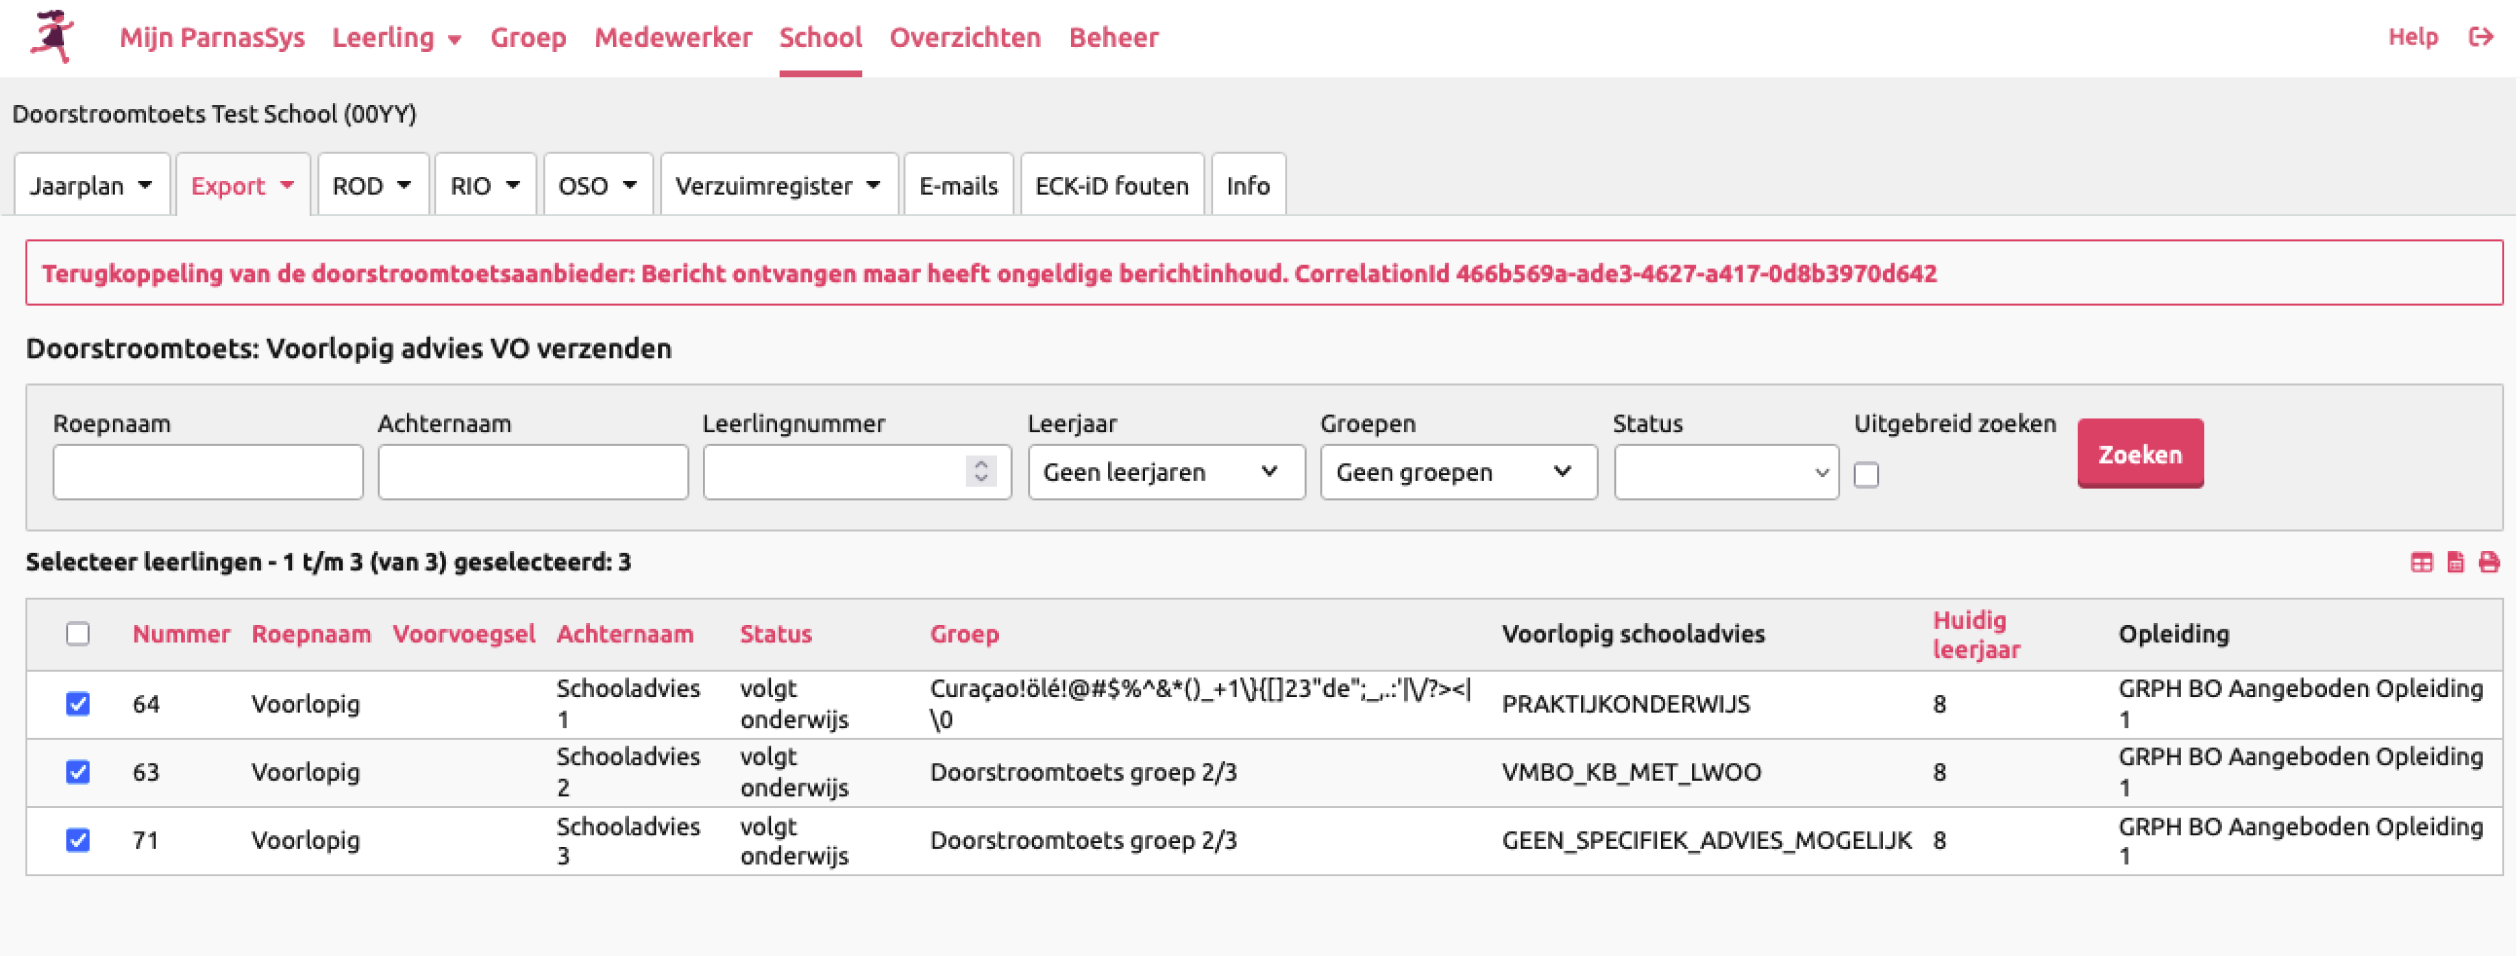The width and height of the screenshot is (2520, 956).
Task: Click the VMBO_KB_MET_LWOO advice cell
Action: click(x=1634, y=773)
